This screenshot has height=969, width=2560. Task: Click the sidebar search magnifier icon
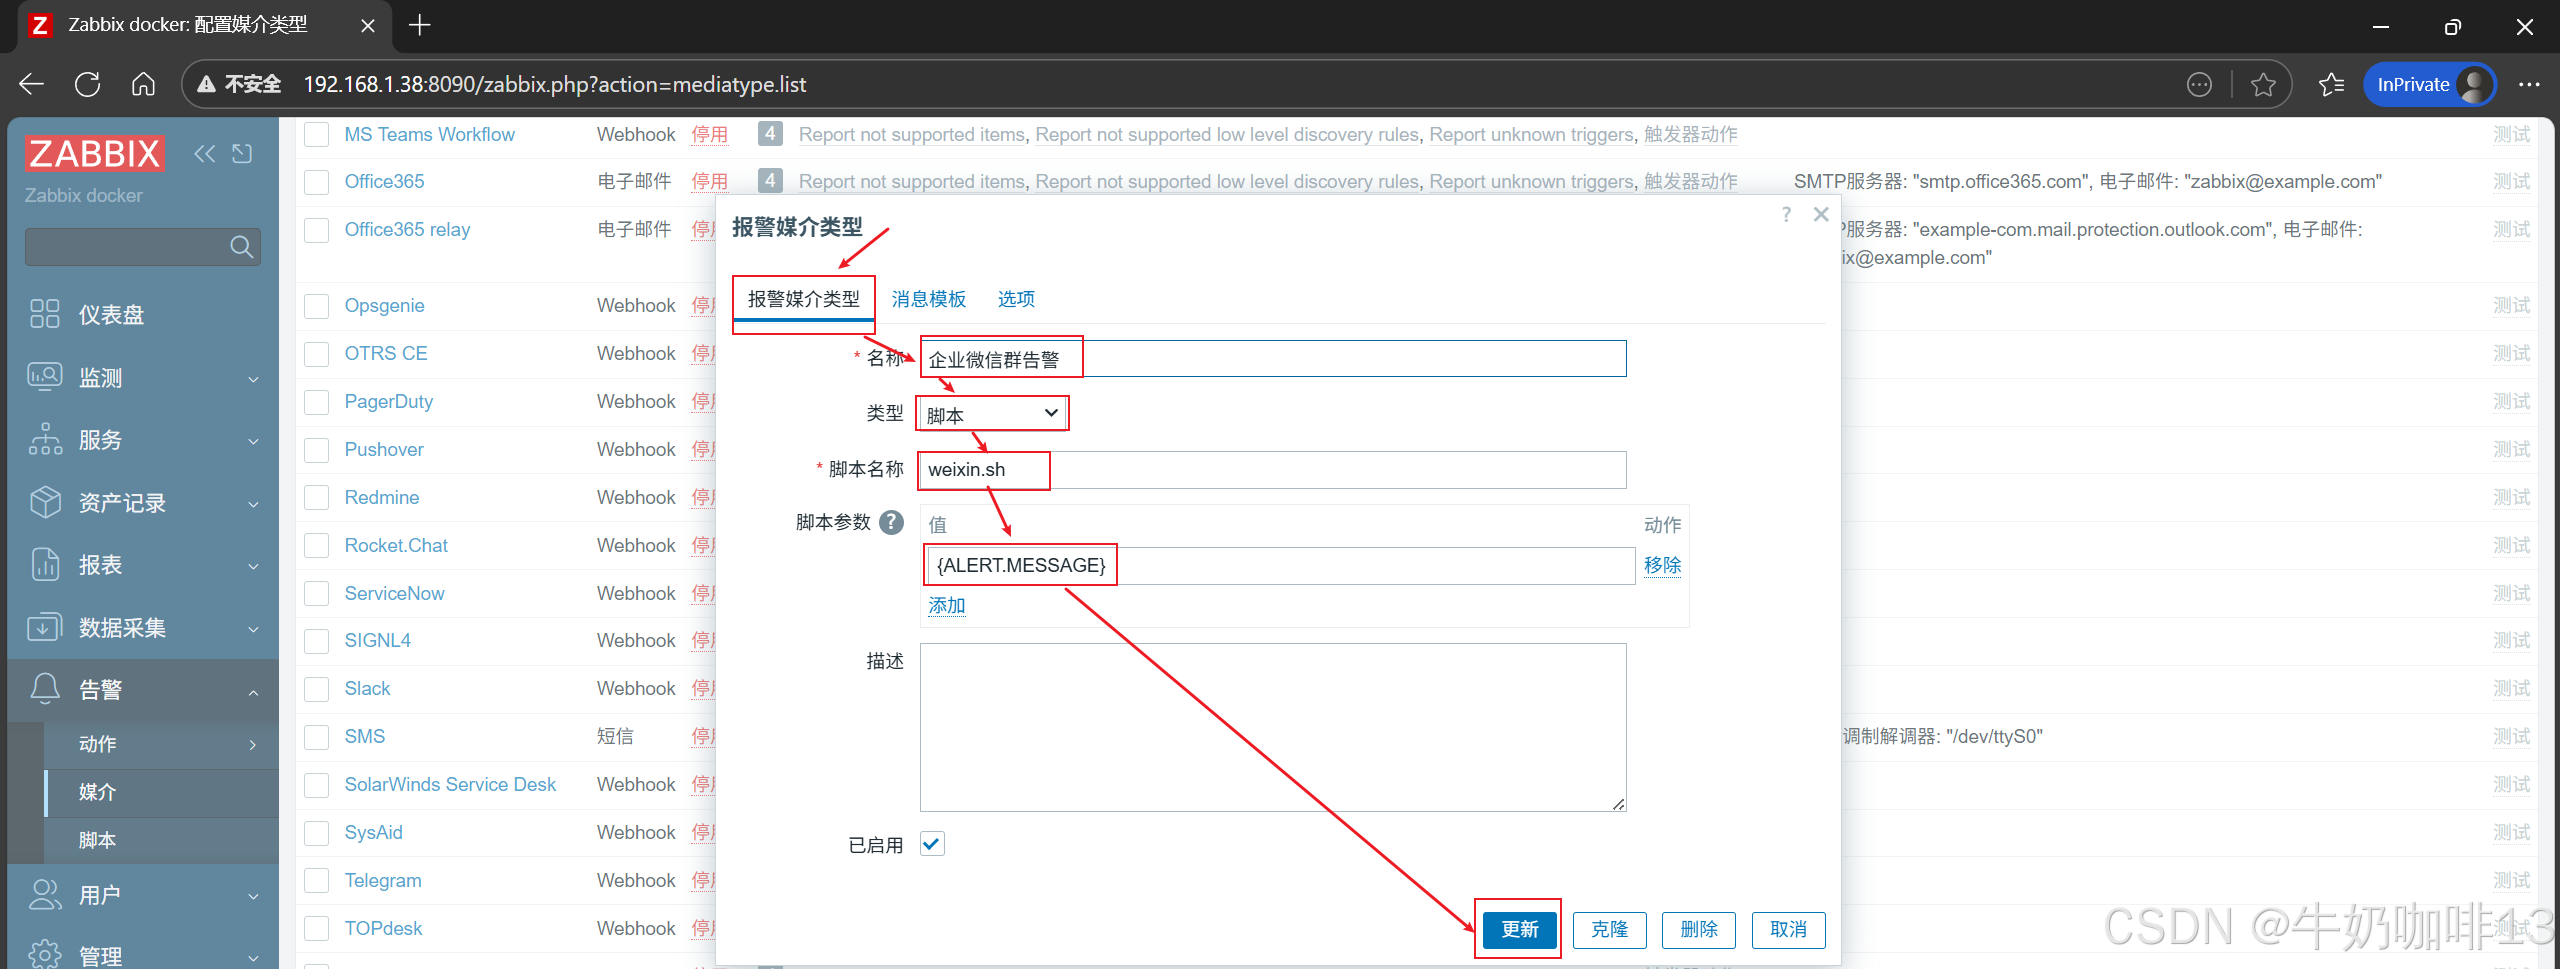(241, 247)
